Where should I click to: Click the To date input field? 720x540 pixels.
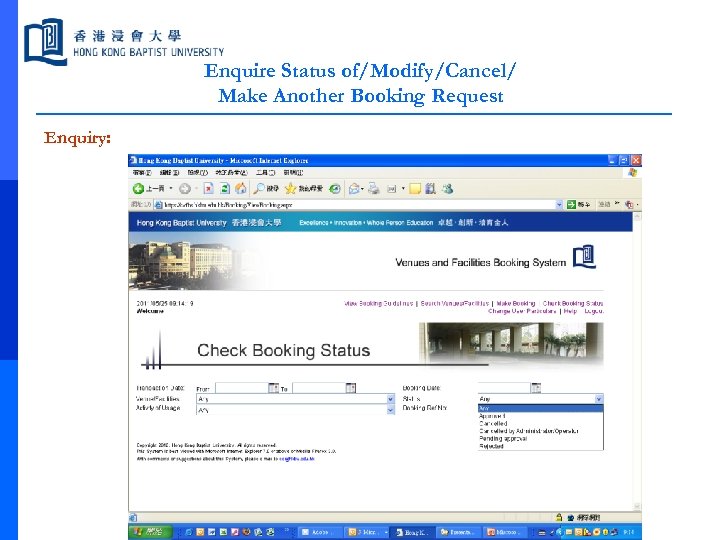[319, 388]
